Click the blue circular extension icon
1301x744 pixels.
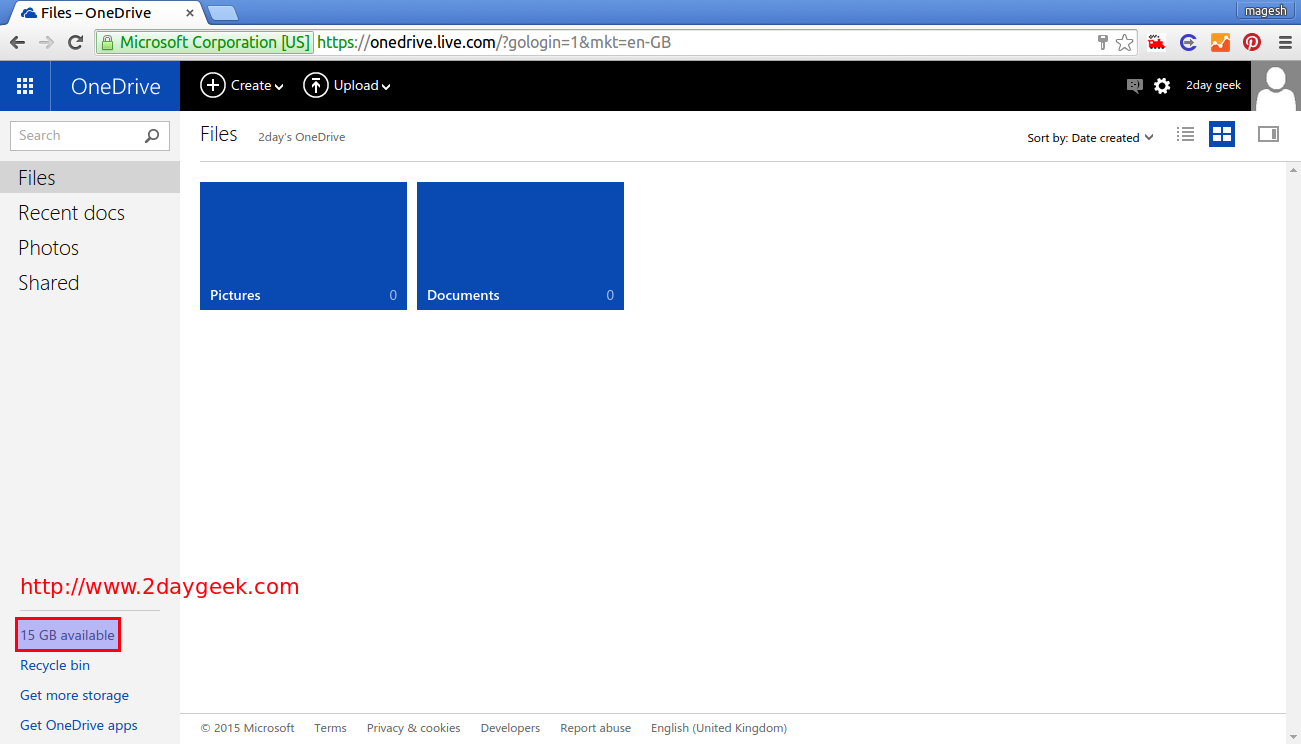[1188, 42]
